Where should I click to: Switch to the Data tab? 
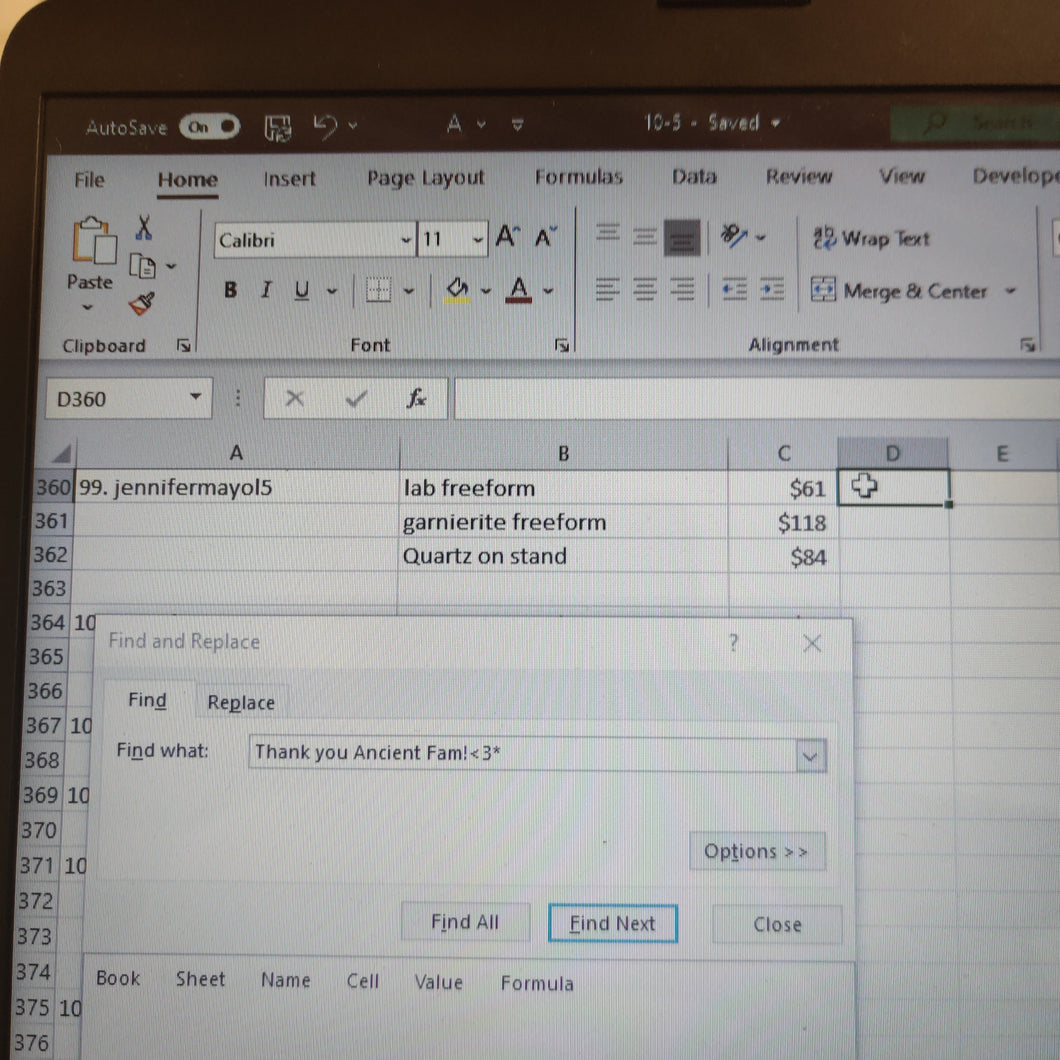point(694,176)
